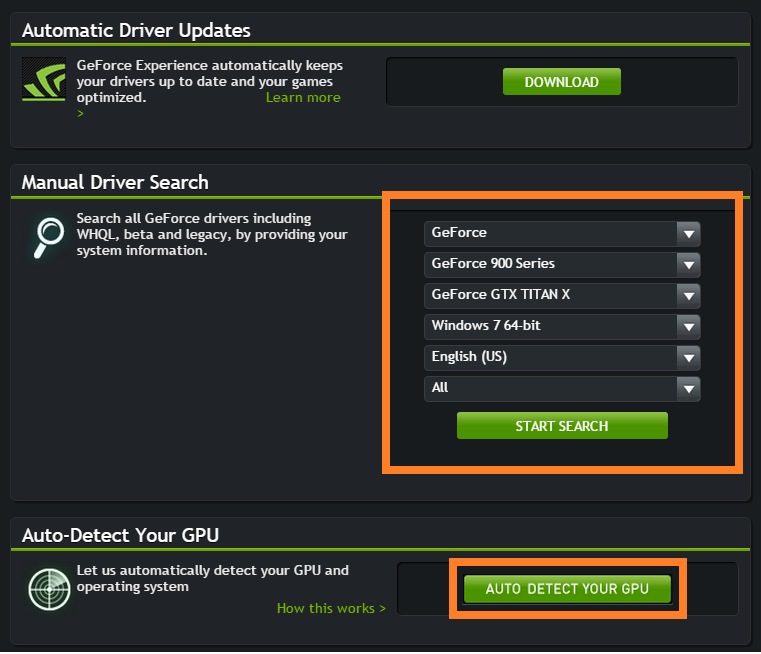Download GeForce Experience with the DOWNLOAD button

tap(562, 82)
